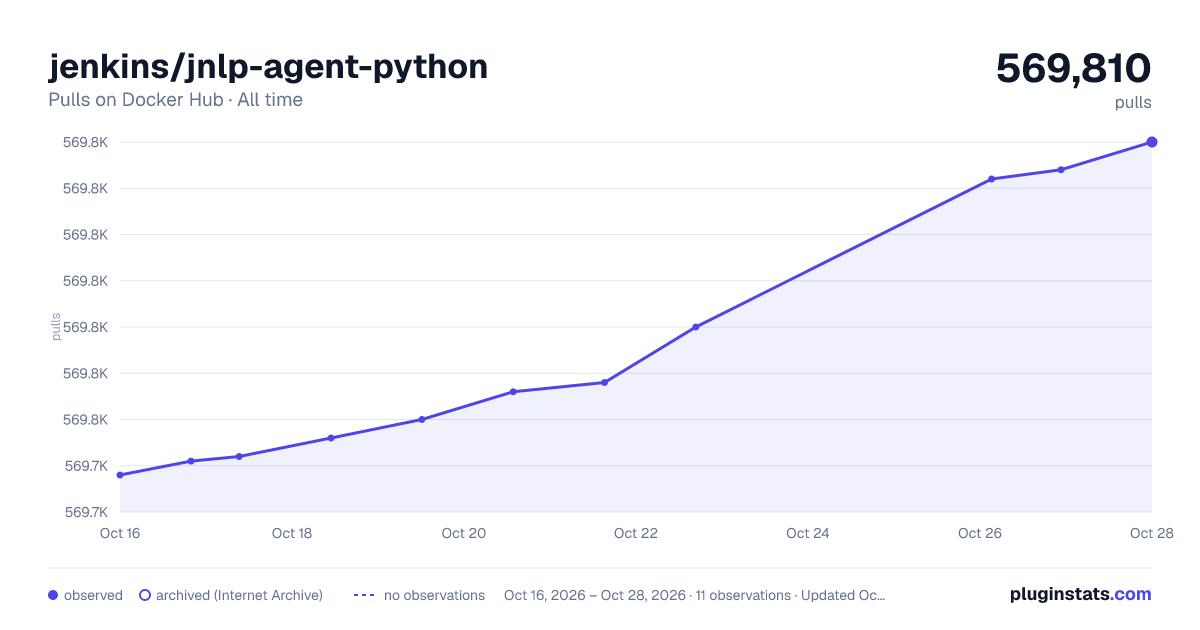Click the data point just after Oct 26

pyautogui.click(x=991, y=179)
